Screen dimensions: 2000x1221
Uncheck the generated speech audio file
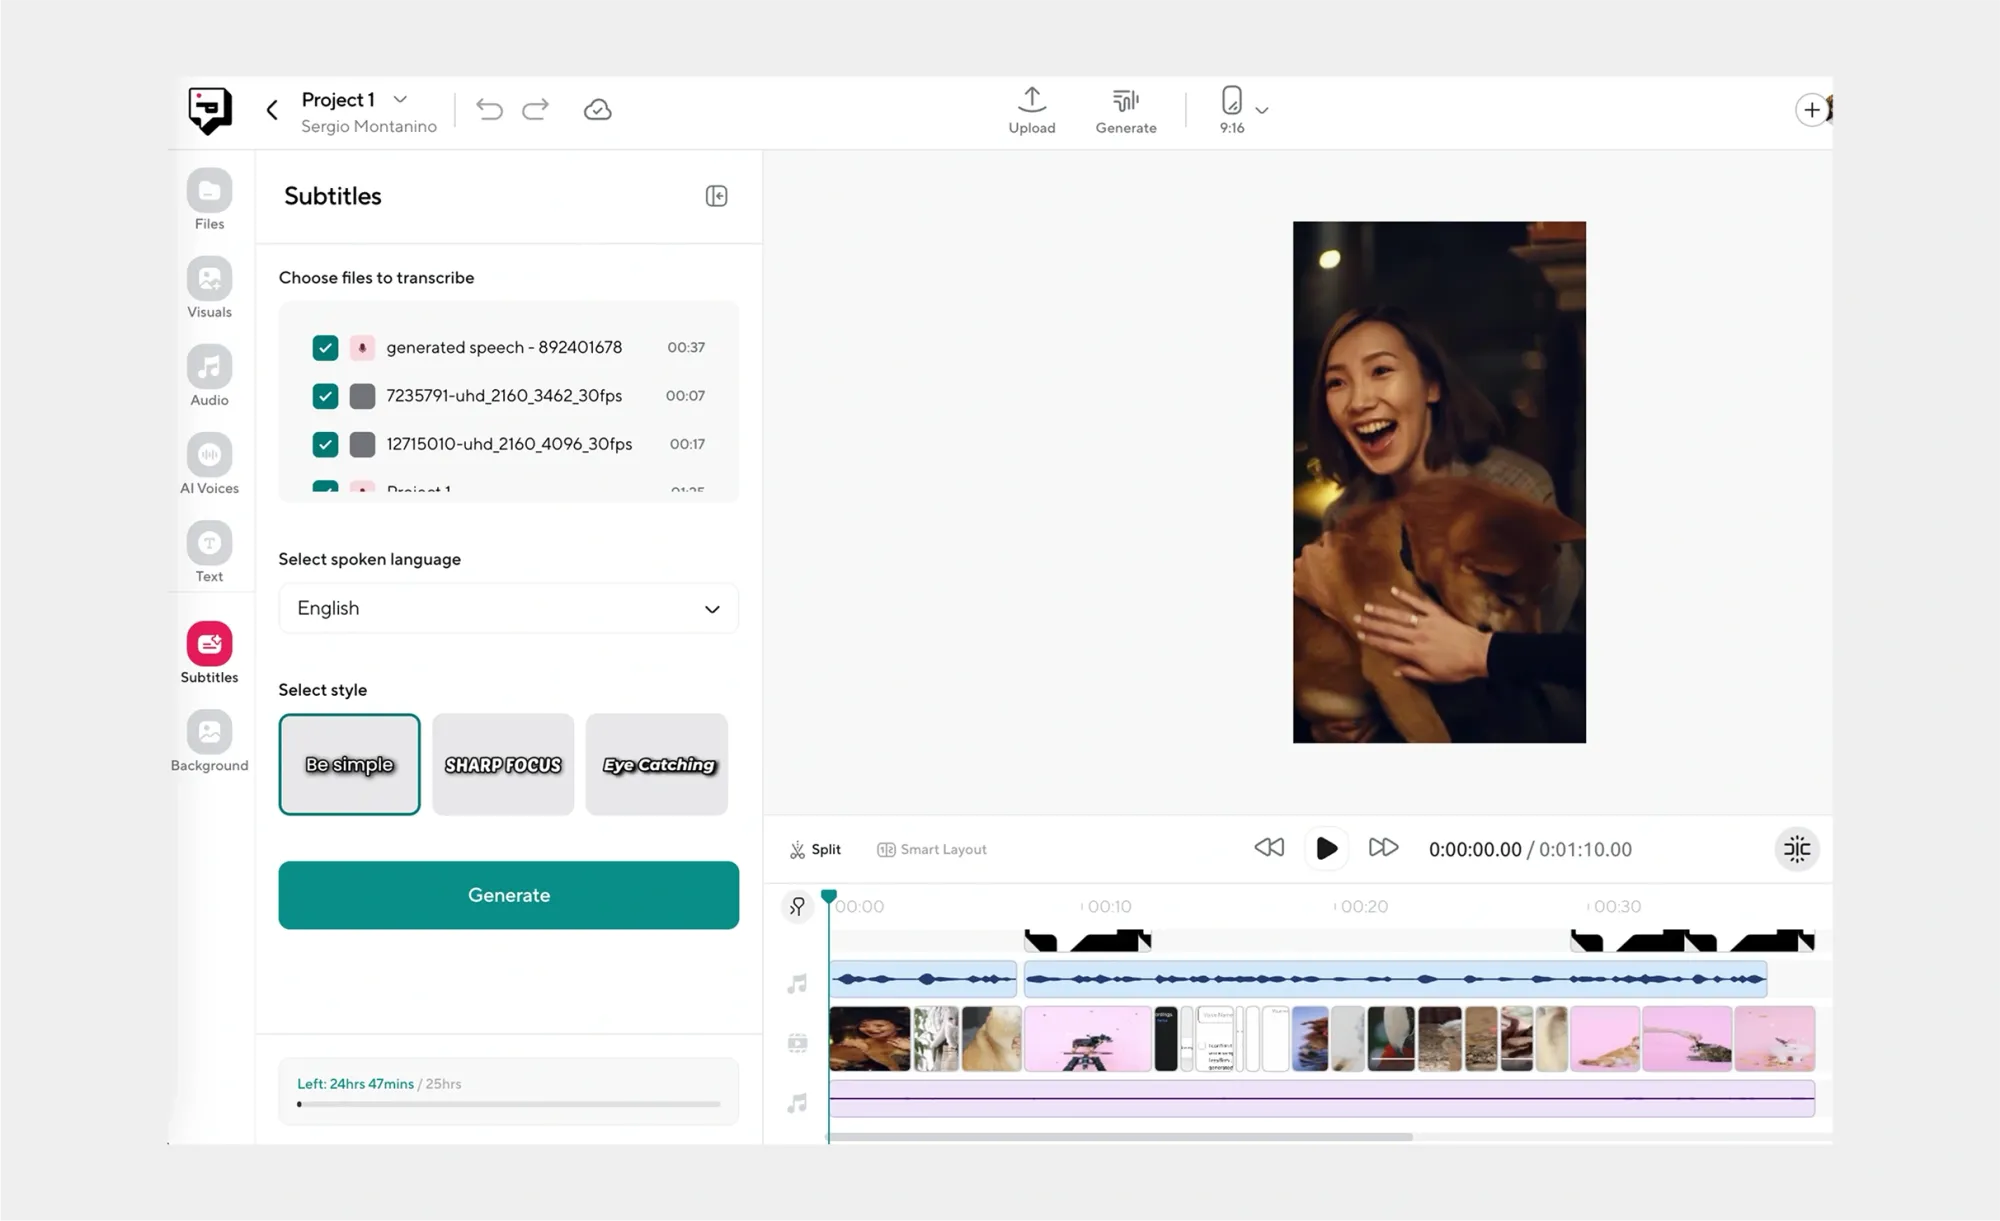pos(325,347)
